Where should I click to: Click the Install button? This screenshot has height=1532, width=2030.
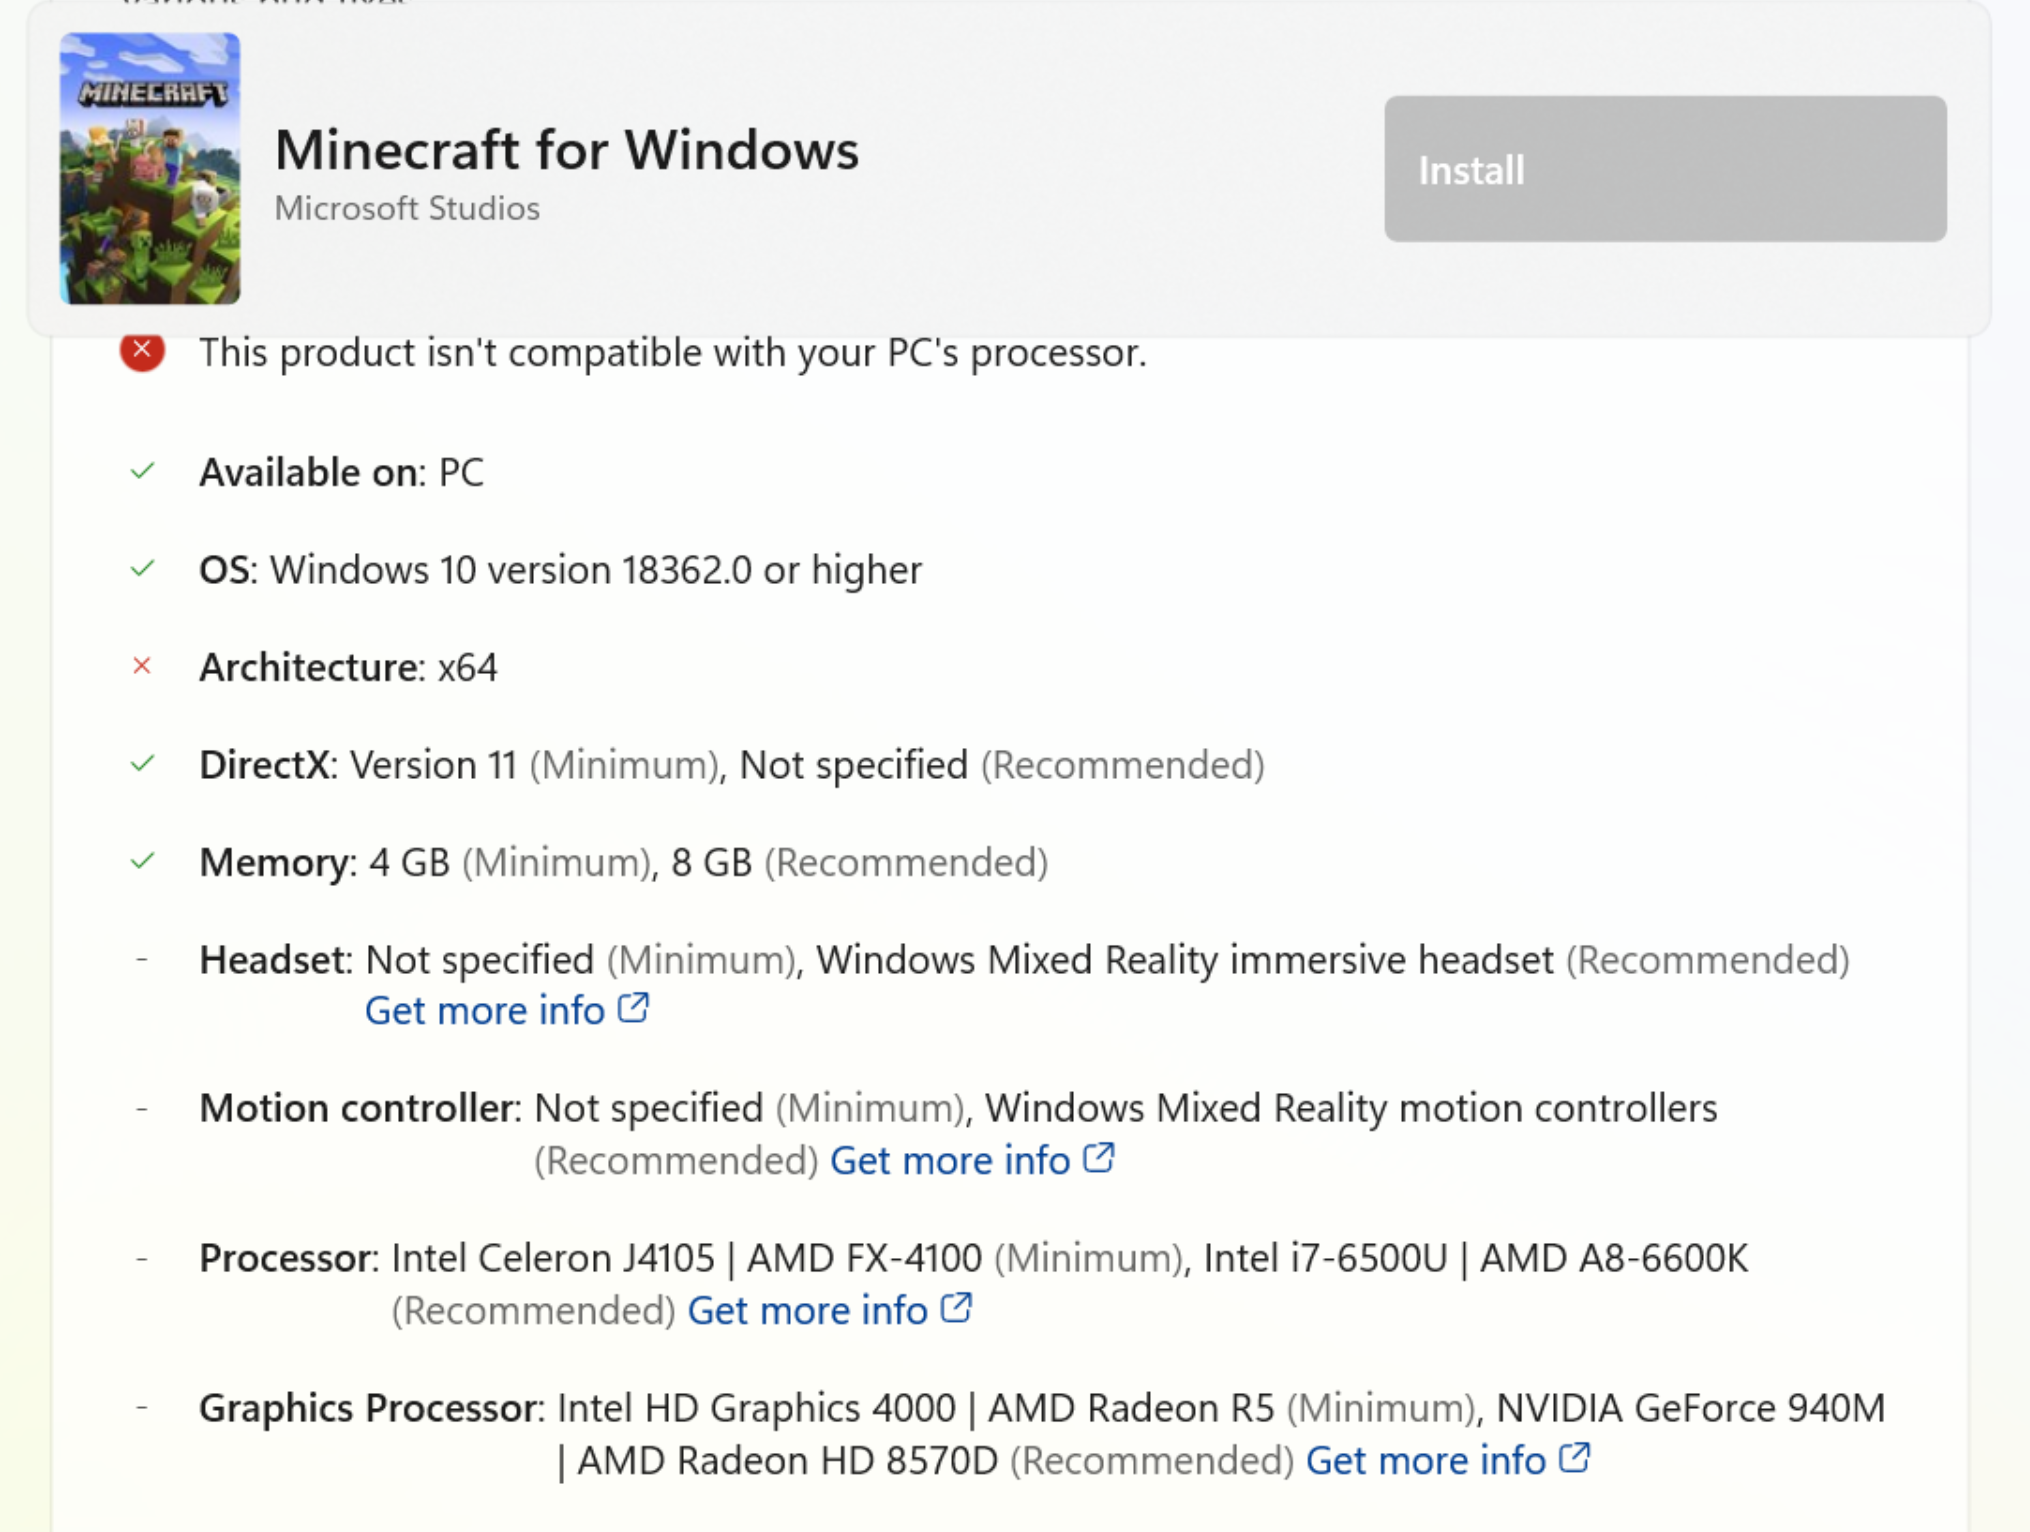pyautogui.click(x=1664, y=169)
